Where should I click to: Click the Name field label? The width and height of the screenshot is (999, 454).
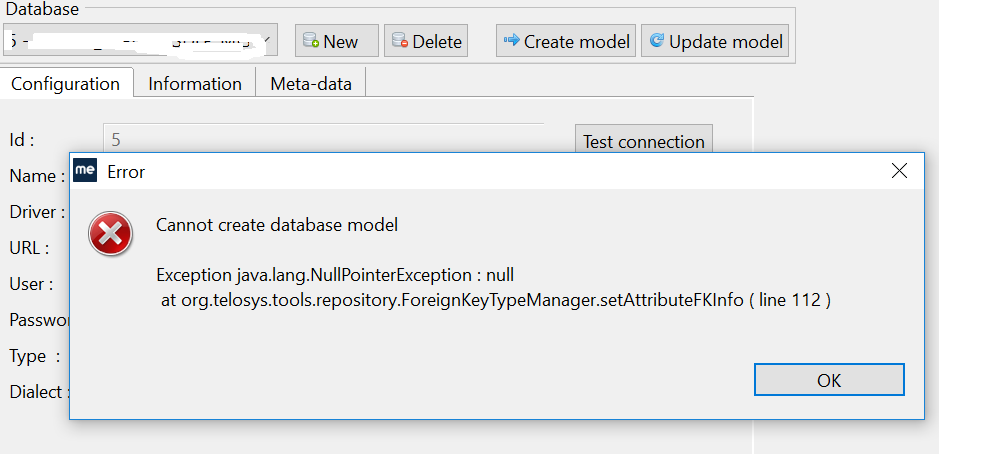[x=32, y=176]
